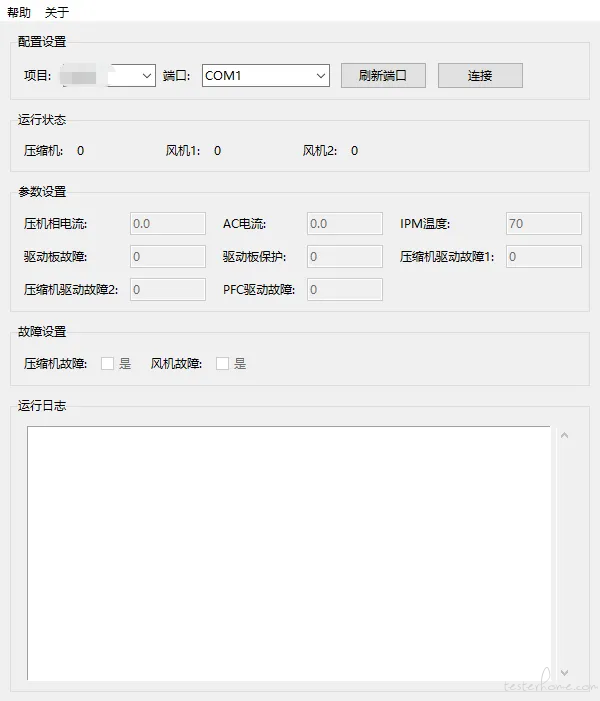Click the COM1 port text box
The width and height of the screenshot is (600, 701).
click(x=255, y=75)
